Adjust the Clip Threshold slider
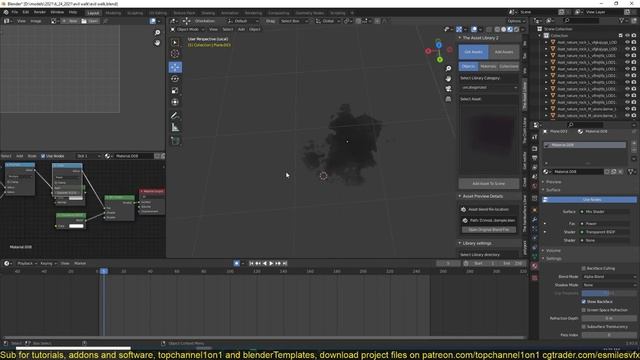Screen dimensions: 640x360 coord(609,293)
